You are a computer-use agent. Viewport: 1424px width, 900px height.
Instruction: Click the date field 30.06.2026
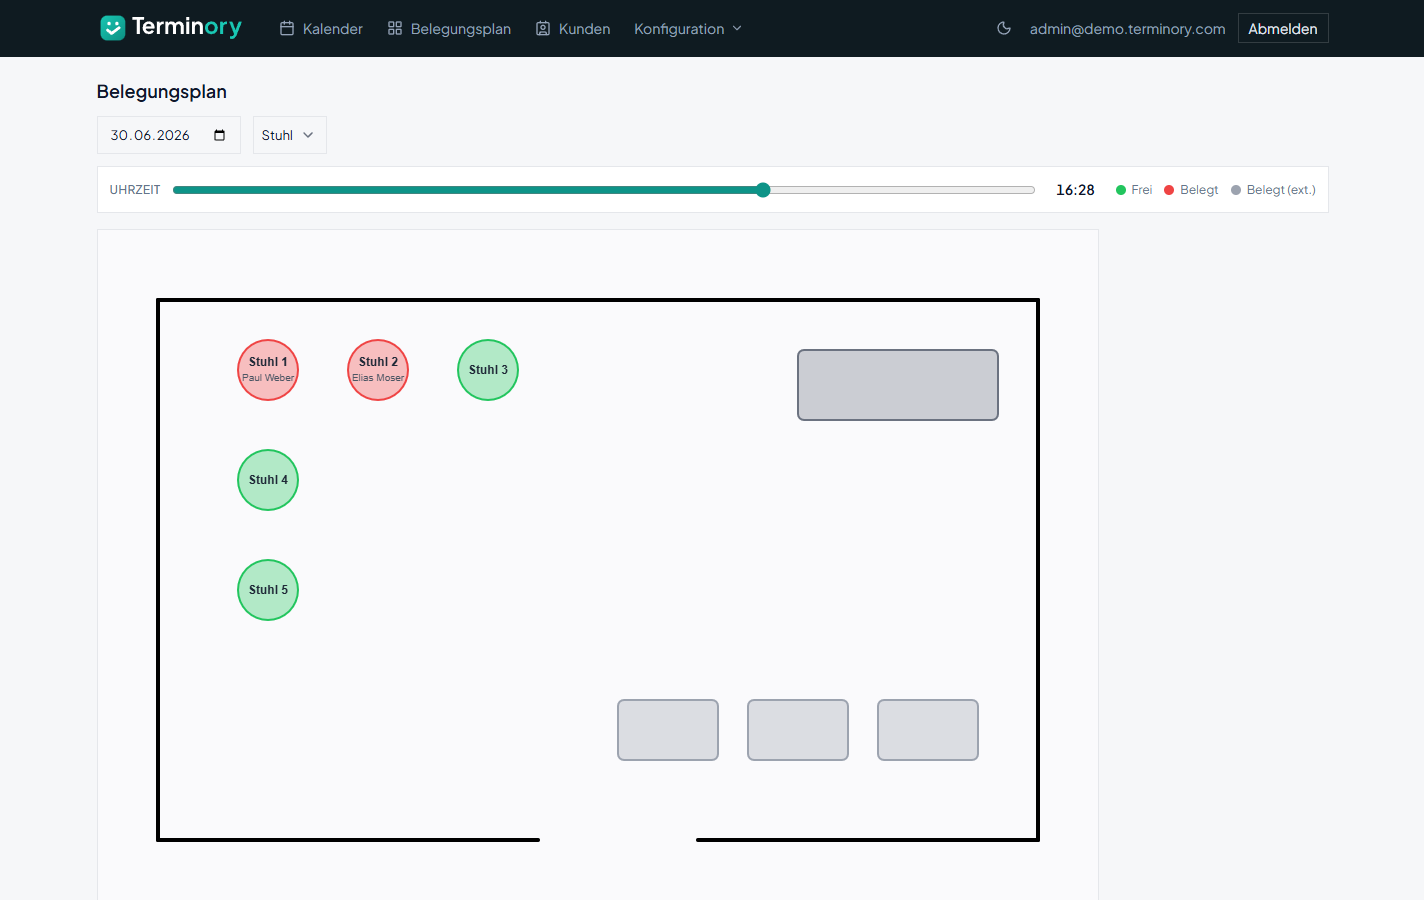pos(169,135)
